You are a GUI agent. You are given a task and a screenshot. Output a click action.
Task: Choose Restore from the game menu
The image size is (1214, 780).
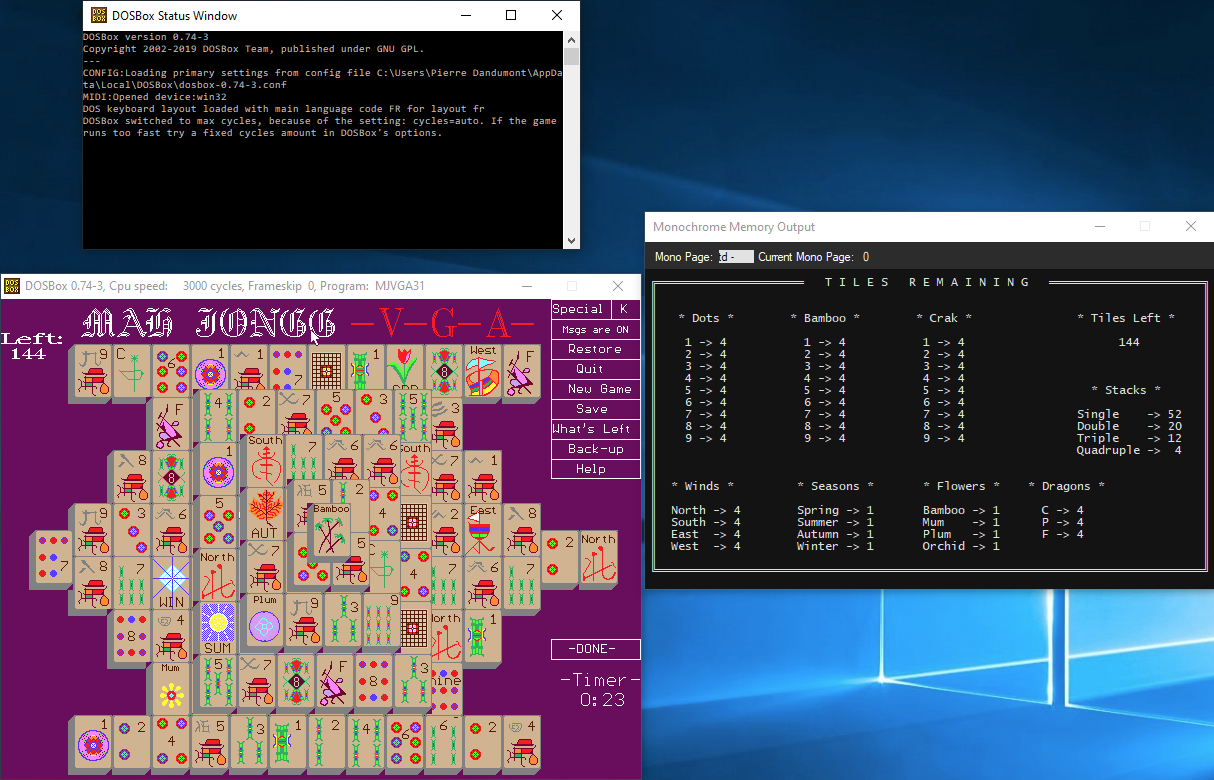595,349
